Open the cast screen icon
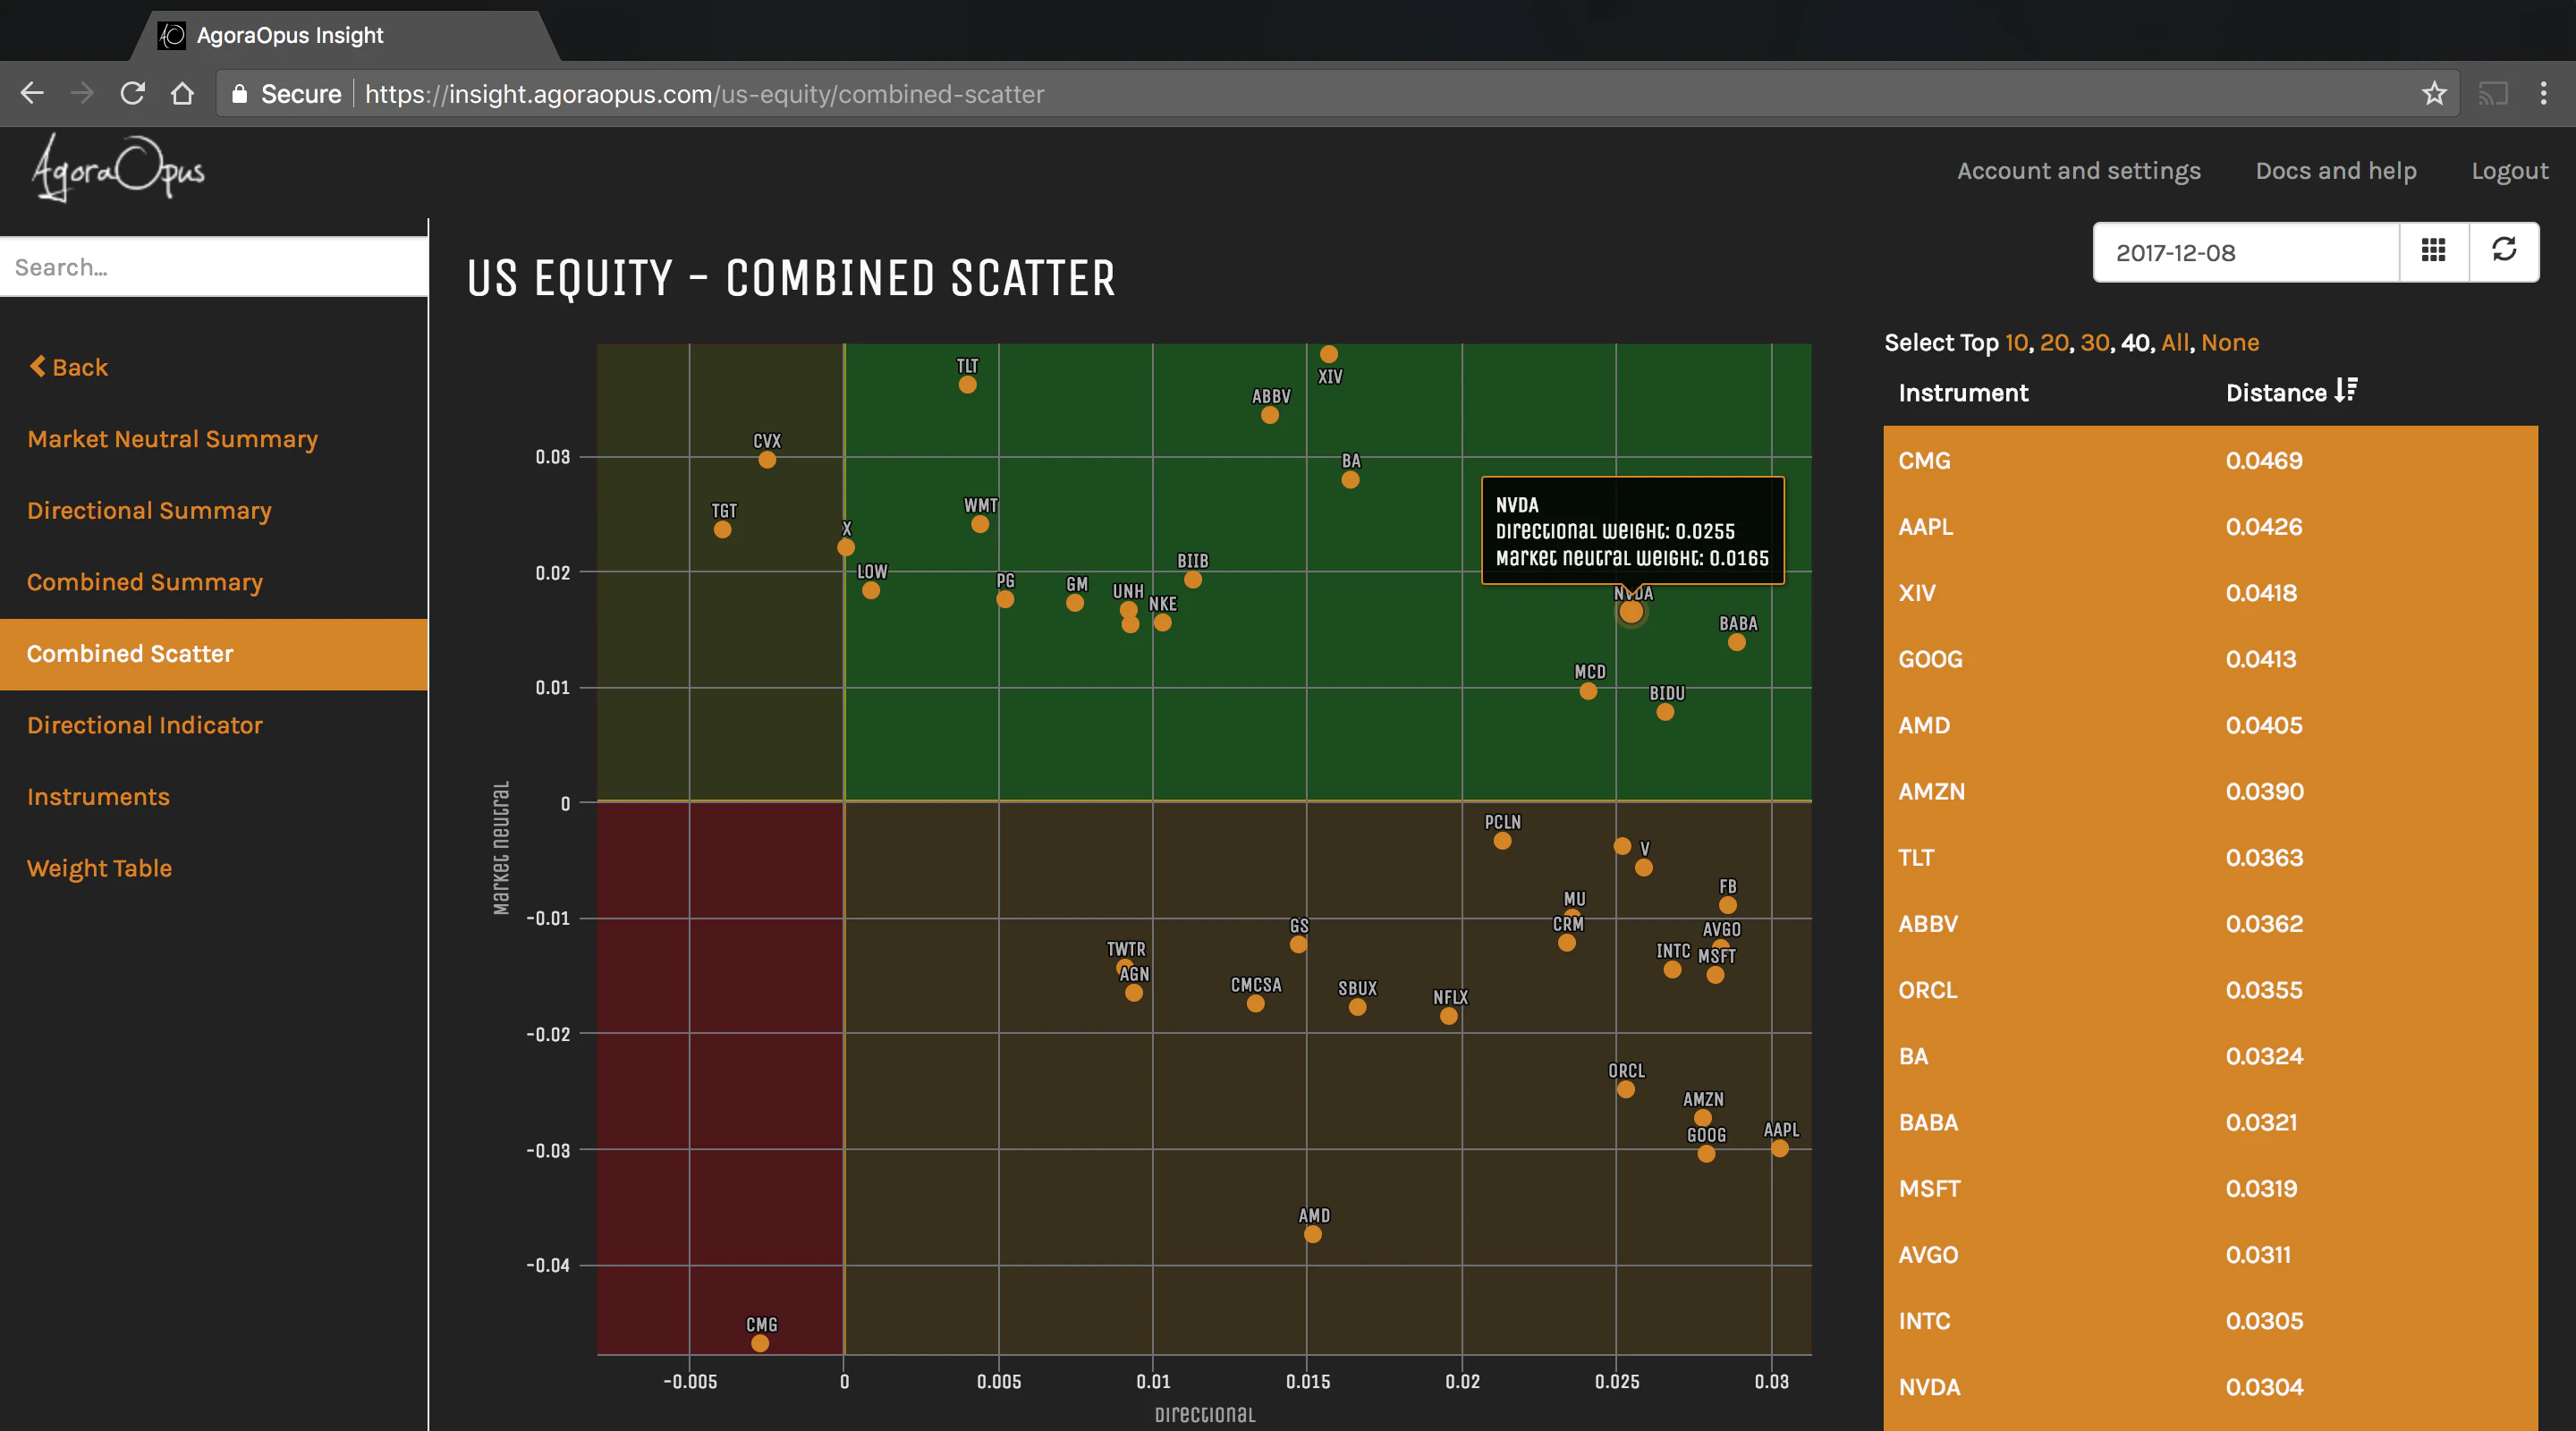The height and width of the screenshot is (1431, 2576). 2493,93
